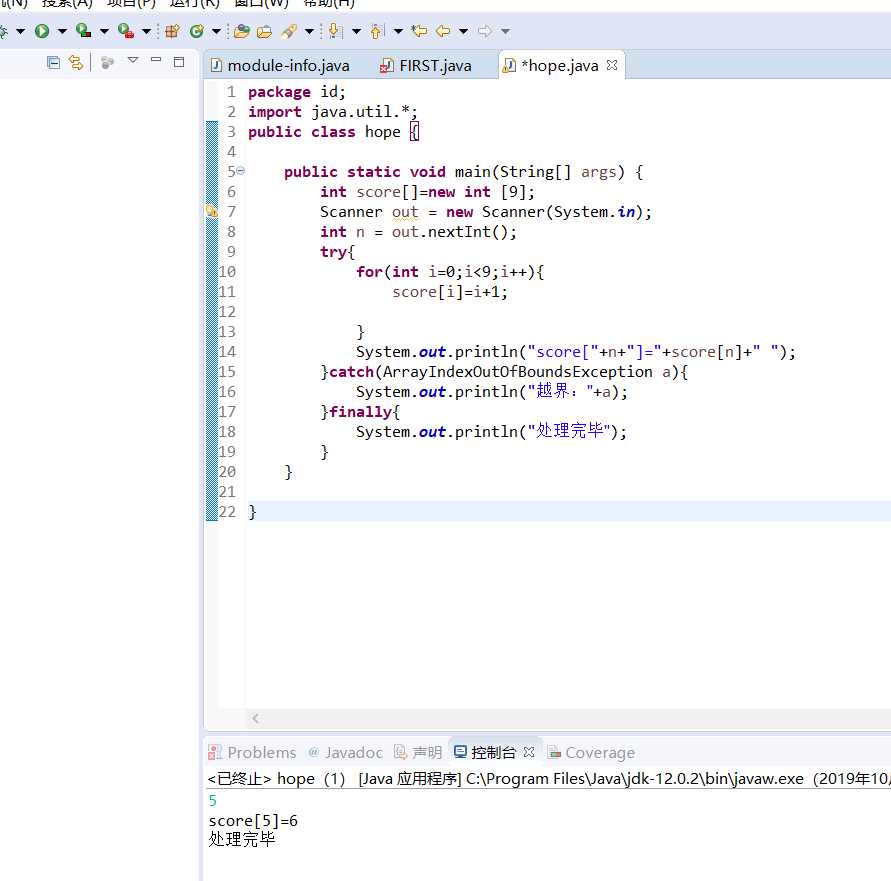This screenshot has height=881, width=891.
Task: Expand the Previous Annotation dropdown arrow
Action: pyautogui.click(x=398, y=31)
